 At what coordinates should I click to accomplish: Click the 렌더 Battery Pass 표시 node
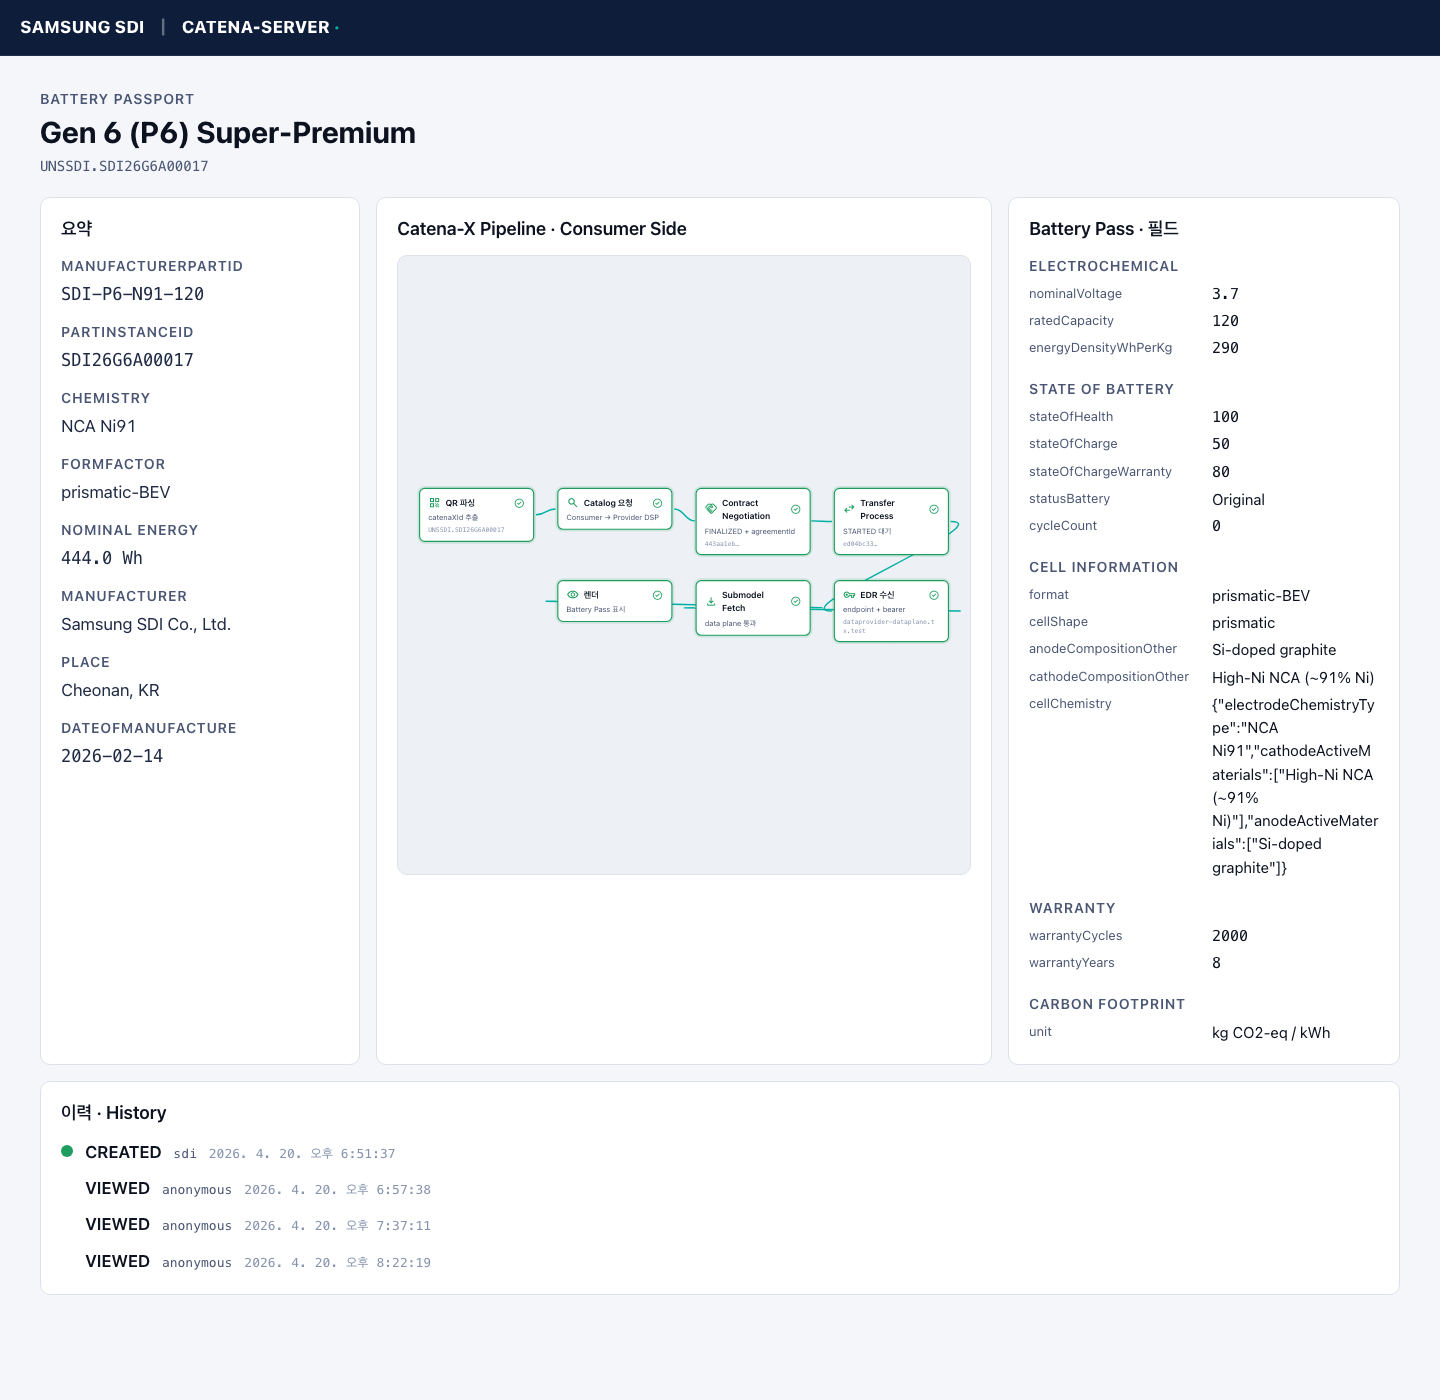pyautogui.click(x=614, y=601)
